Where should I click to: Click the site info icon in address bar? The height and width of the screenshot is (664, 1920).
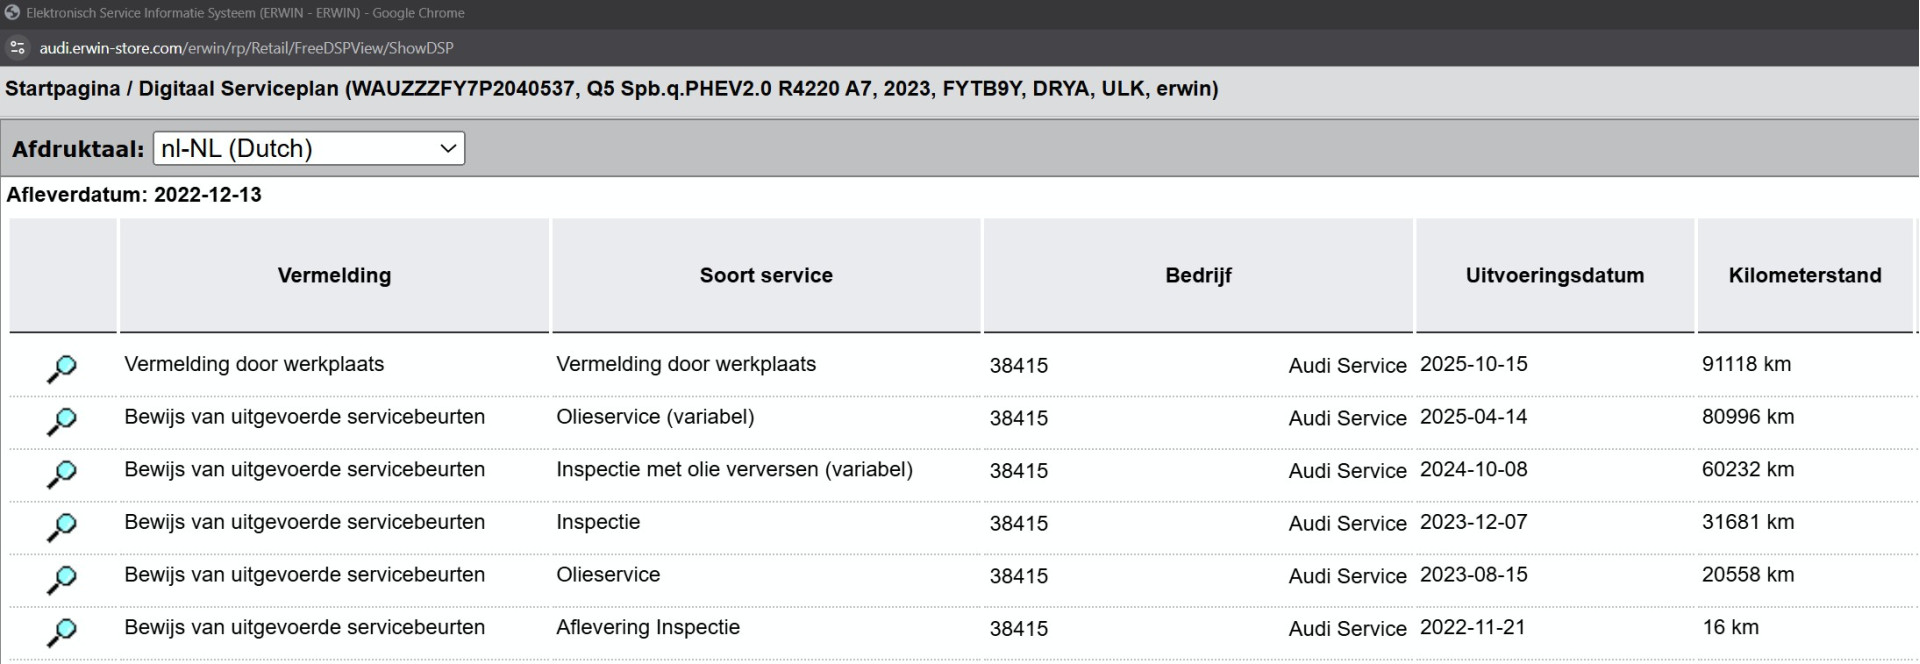point(17,48)
